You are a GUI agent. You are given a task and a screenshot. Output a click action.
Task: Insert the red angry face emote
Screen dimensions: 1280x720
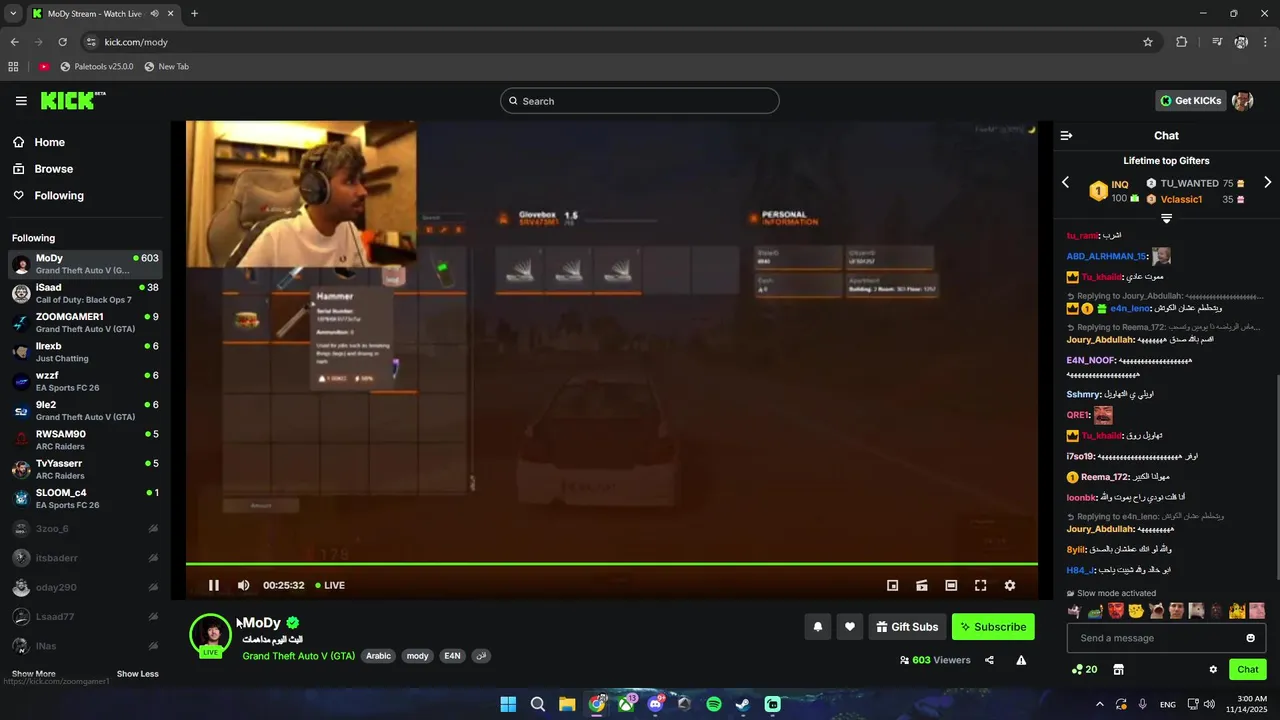click(1115, 610)
